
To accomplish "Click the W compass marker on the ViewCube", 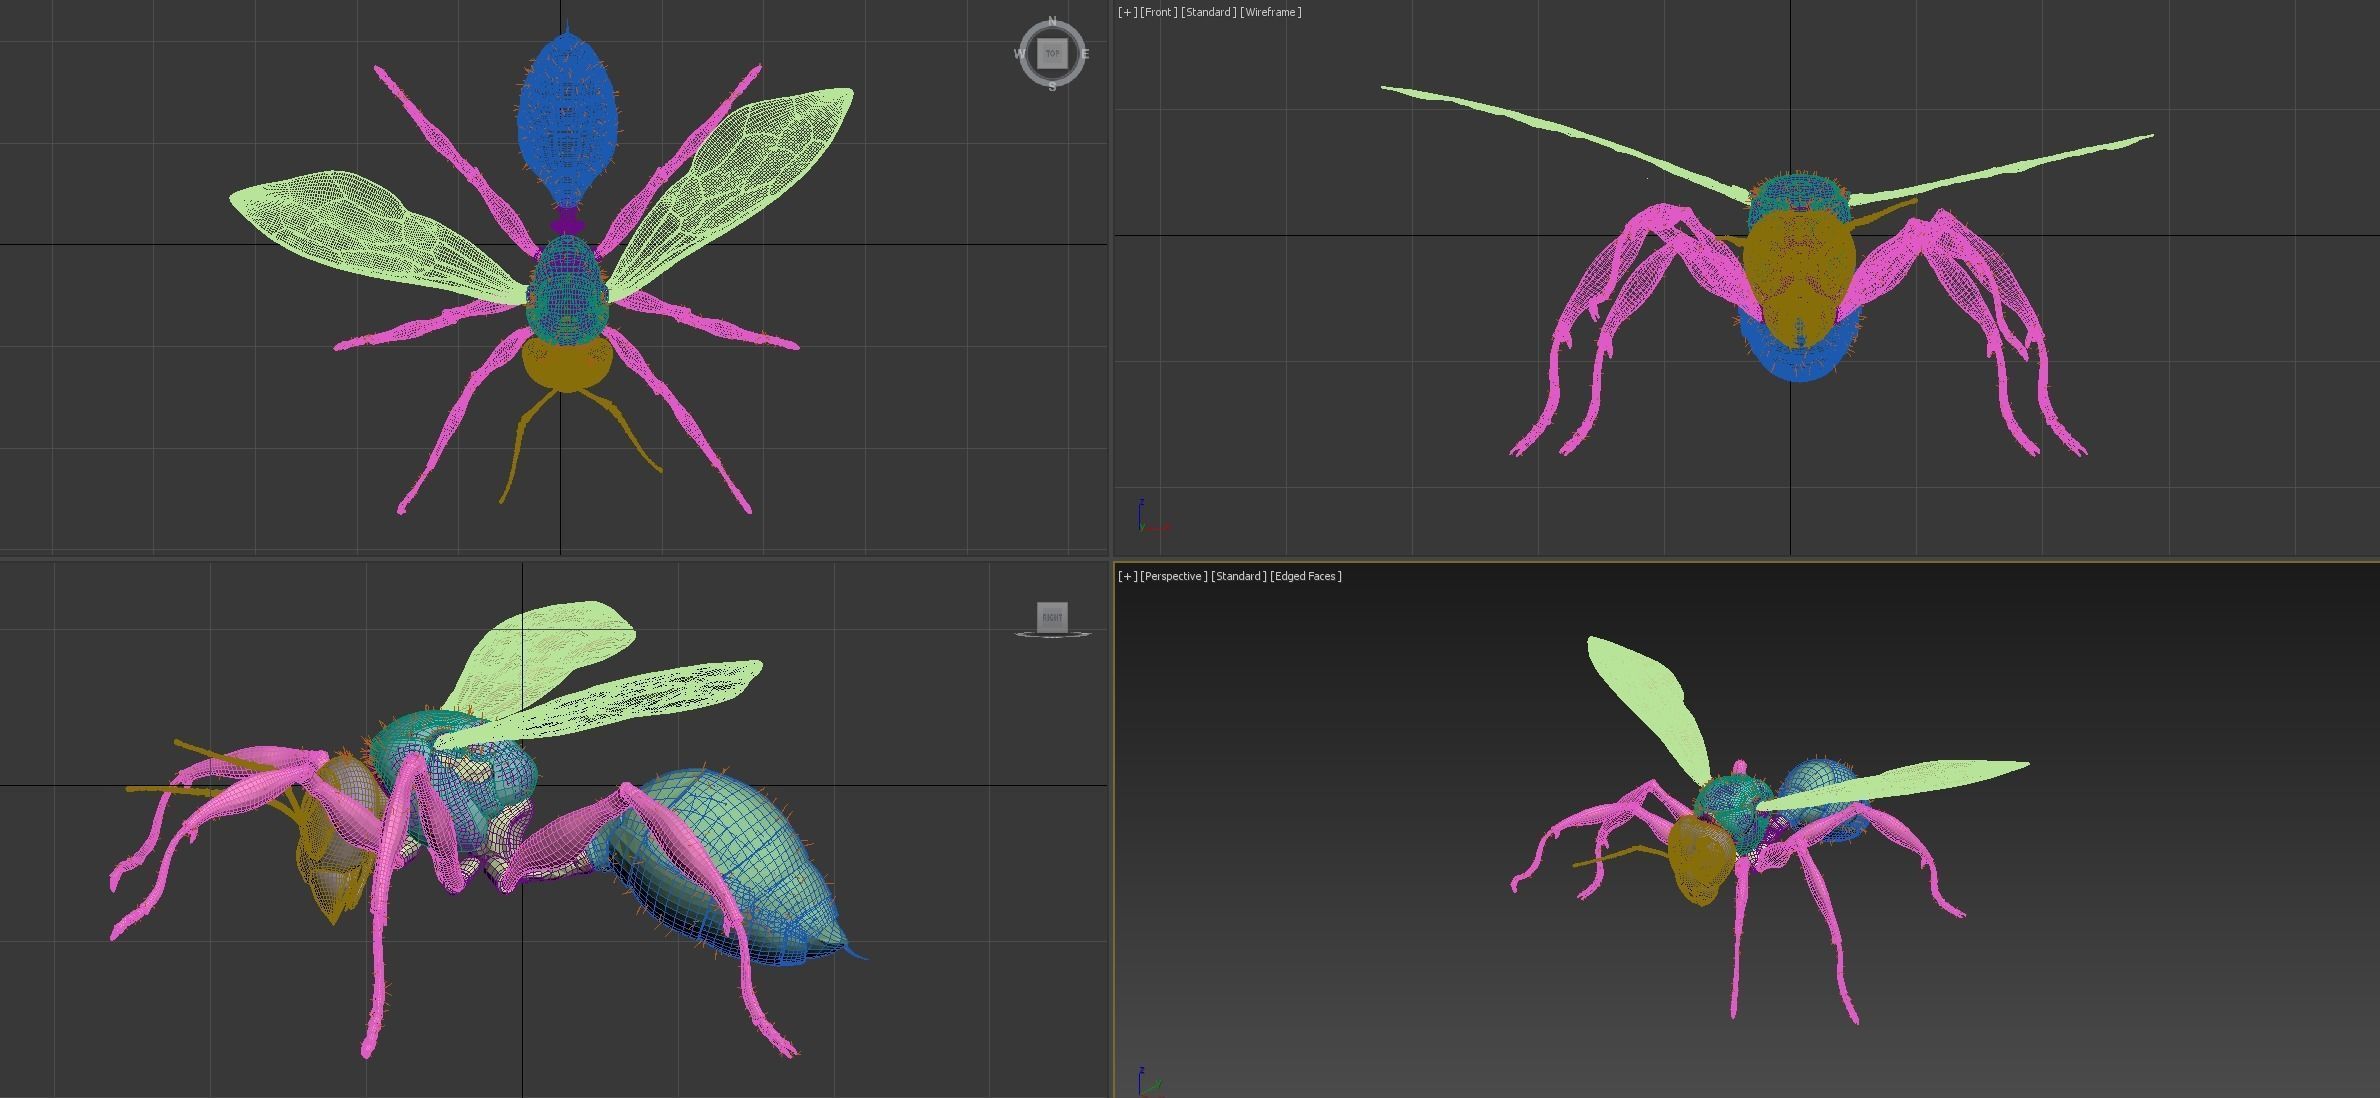I will coord(1018,54).
